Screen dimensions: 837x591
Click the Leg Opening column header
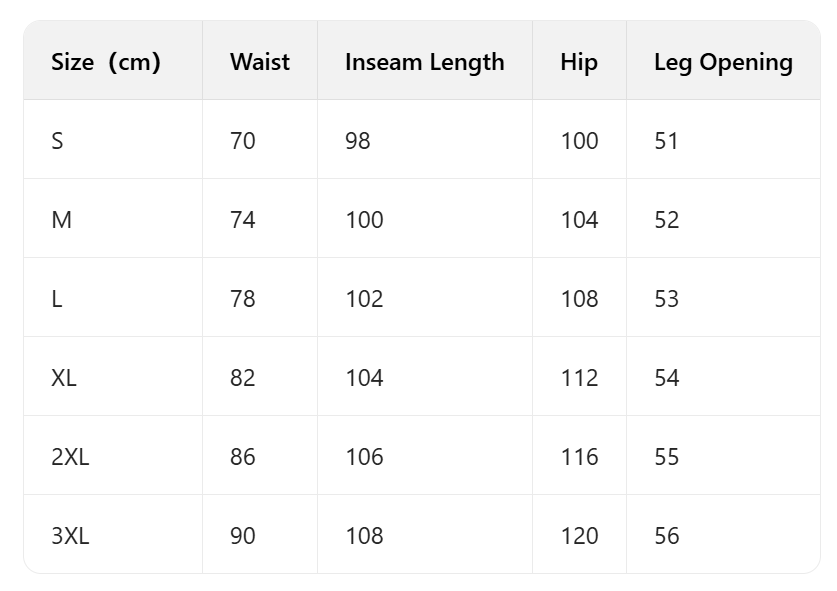click(723, 62)
